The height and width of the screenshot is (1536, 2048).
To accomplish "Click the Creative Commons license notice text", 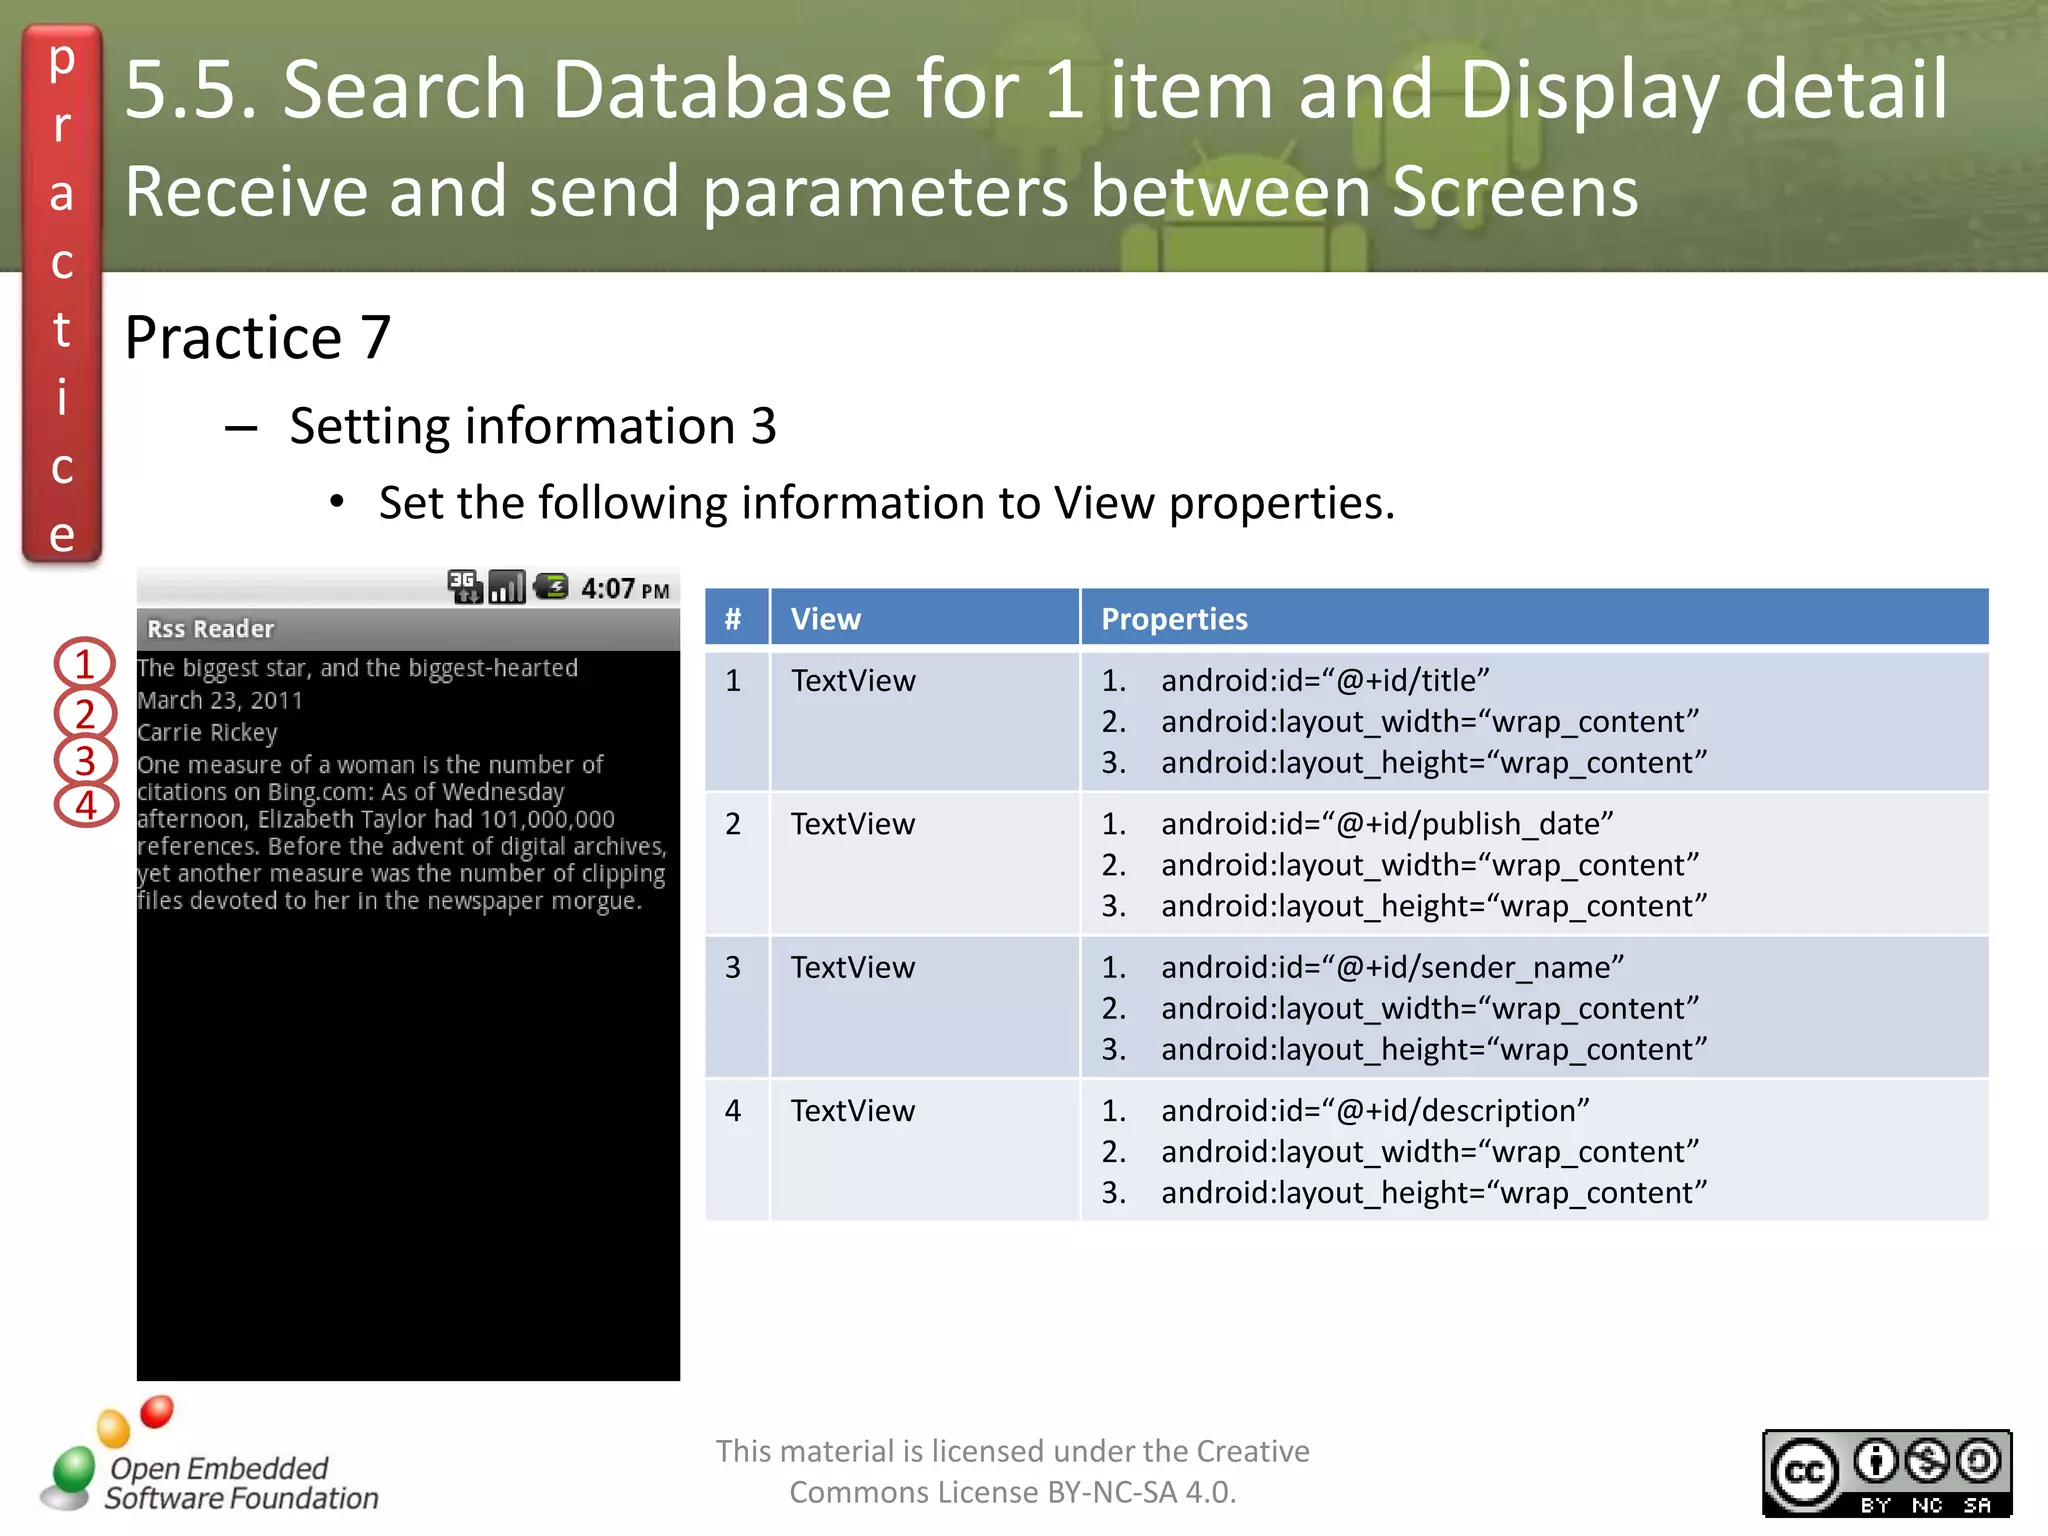I will click(x=1012, y=1471).
